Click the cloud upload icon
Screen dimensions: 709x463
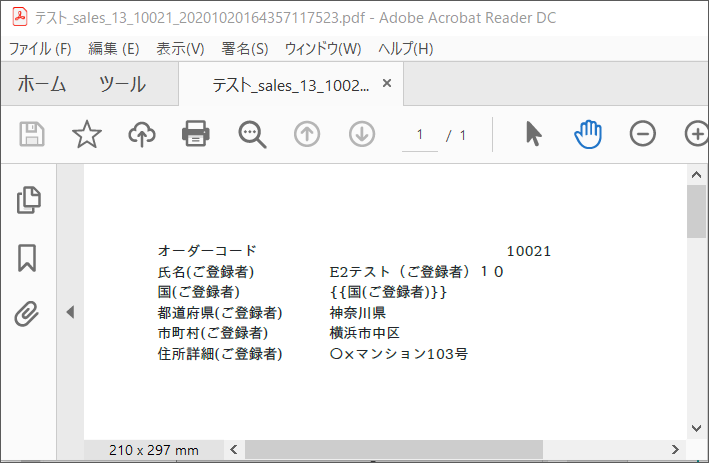pos(141,134)
